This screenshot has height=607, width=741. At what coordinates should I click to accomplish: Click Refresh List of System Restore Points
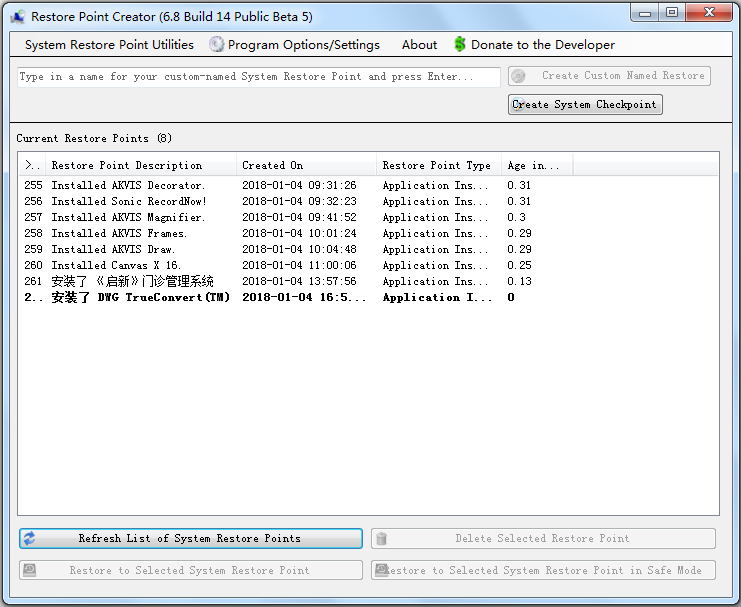click(191, 538)
